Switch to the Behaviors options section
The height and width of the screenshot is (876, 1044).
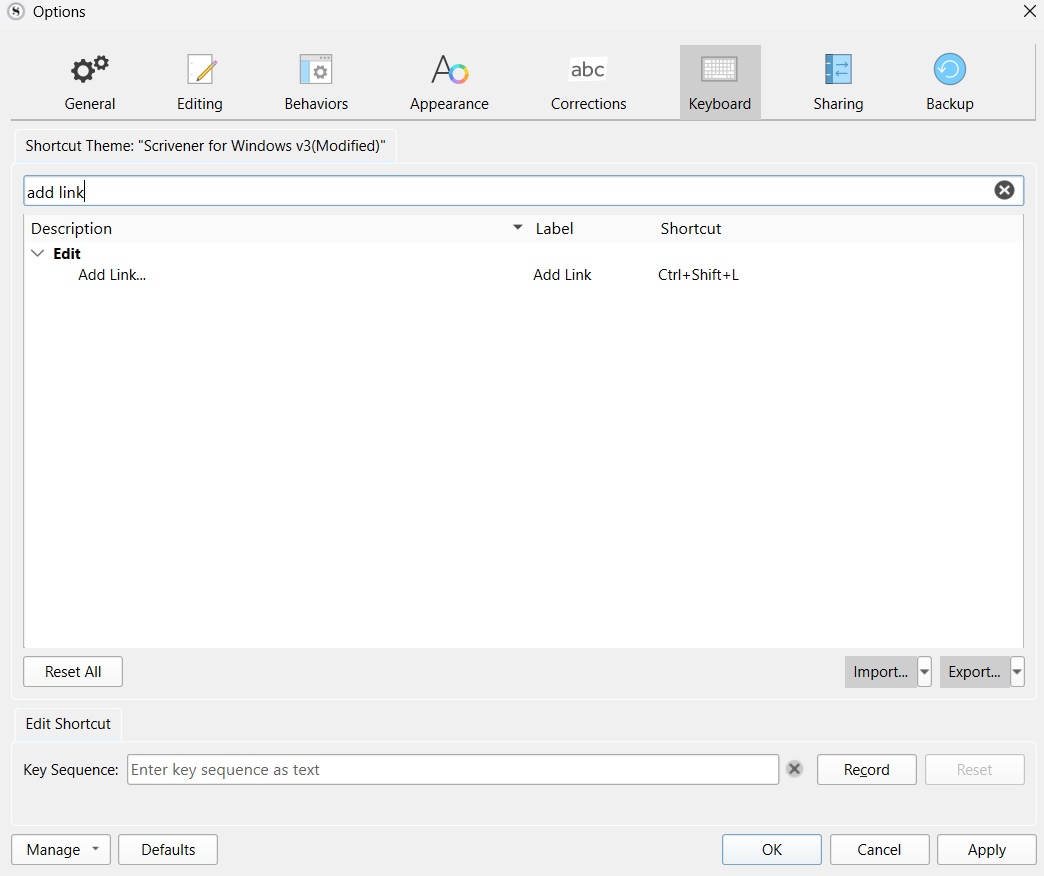pos(316,83)
